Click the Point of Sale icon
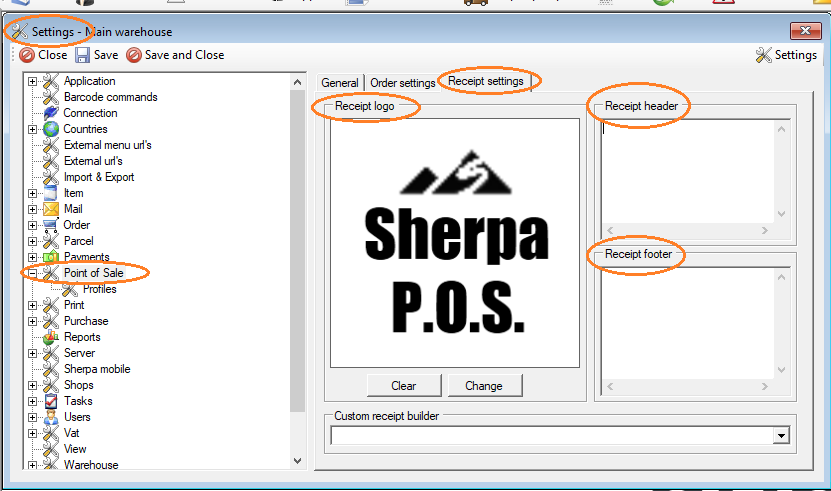 [51, 273]
